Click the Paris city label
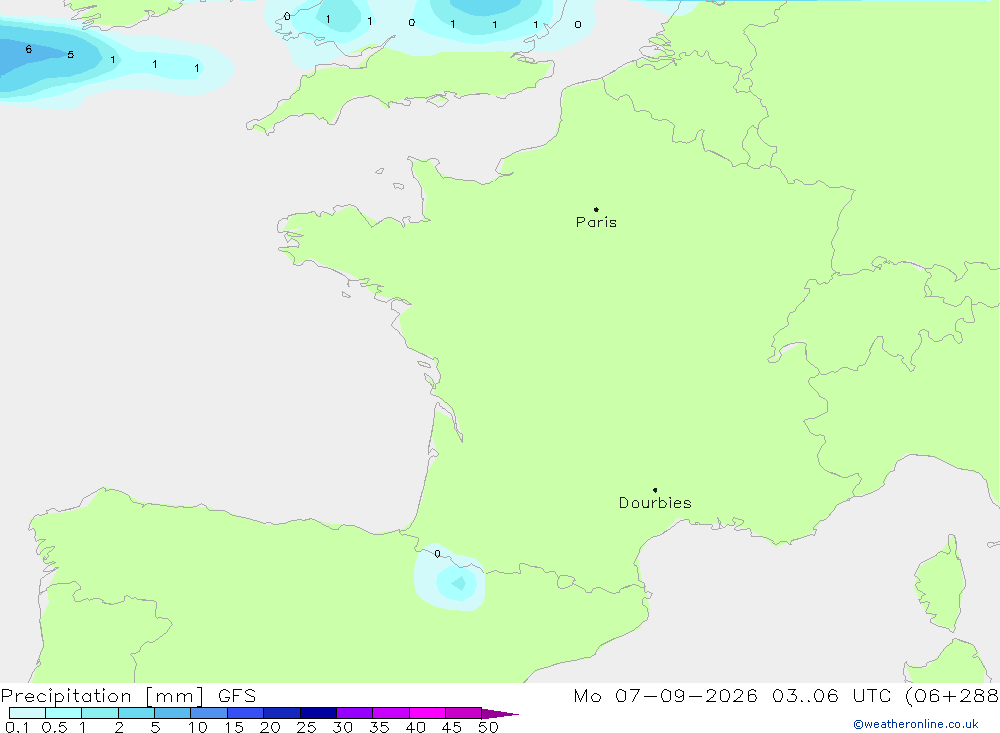The width and height of the screenshot is (1000, 733). tap(596, 222)
